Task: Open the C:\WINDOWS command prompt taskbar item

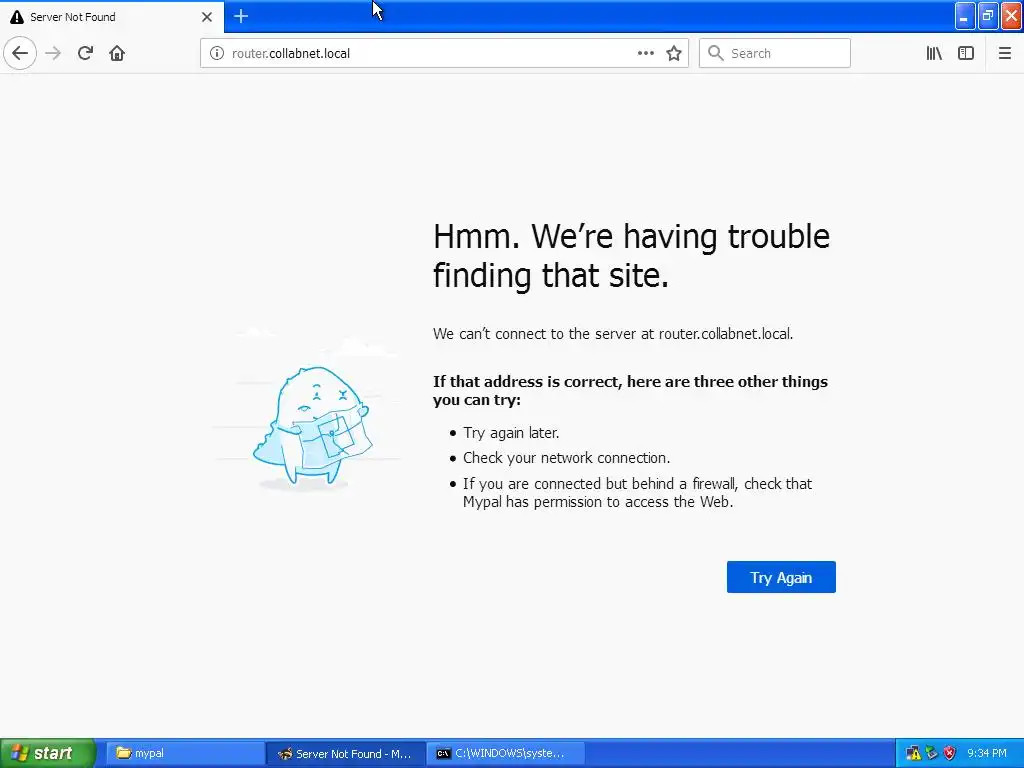Action: [505, 753]
